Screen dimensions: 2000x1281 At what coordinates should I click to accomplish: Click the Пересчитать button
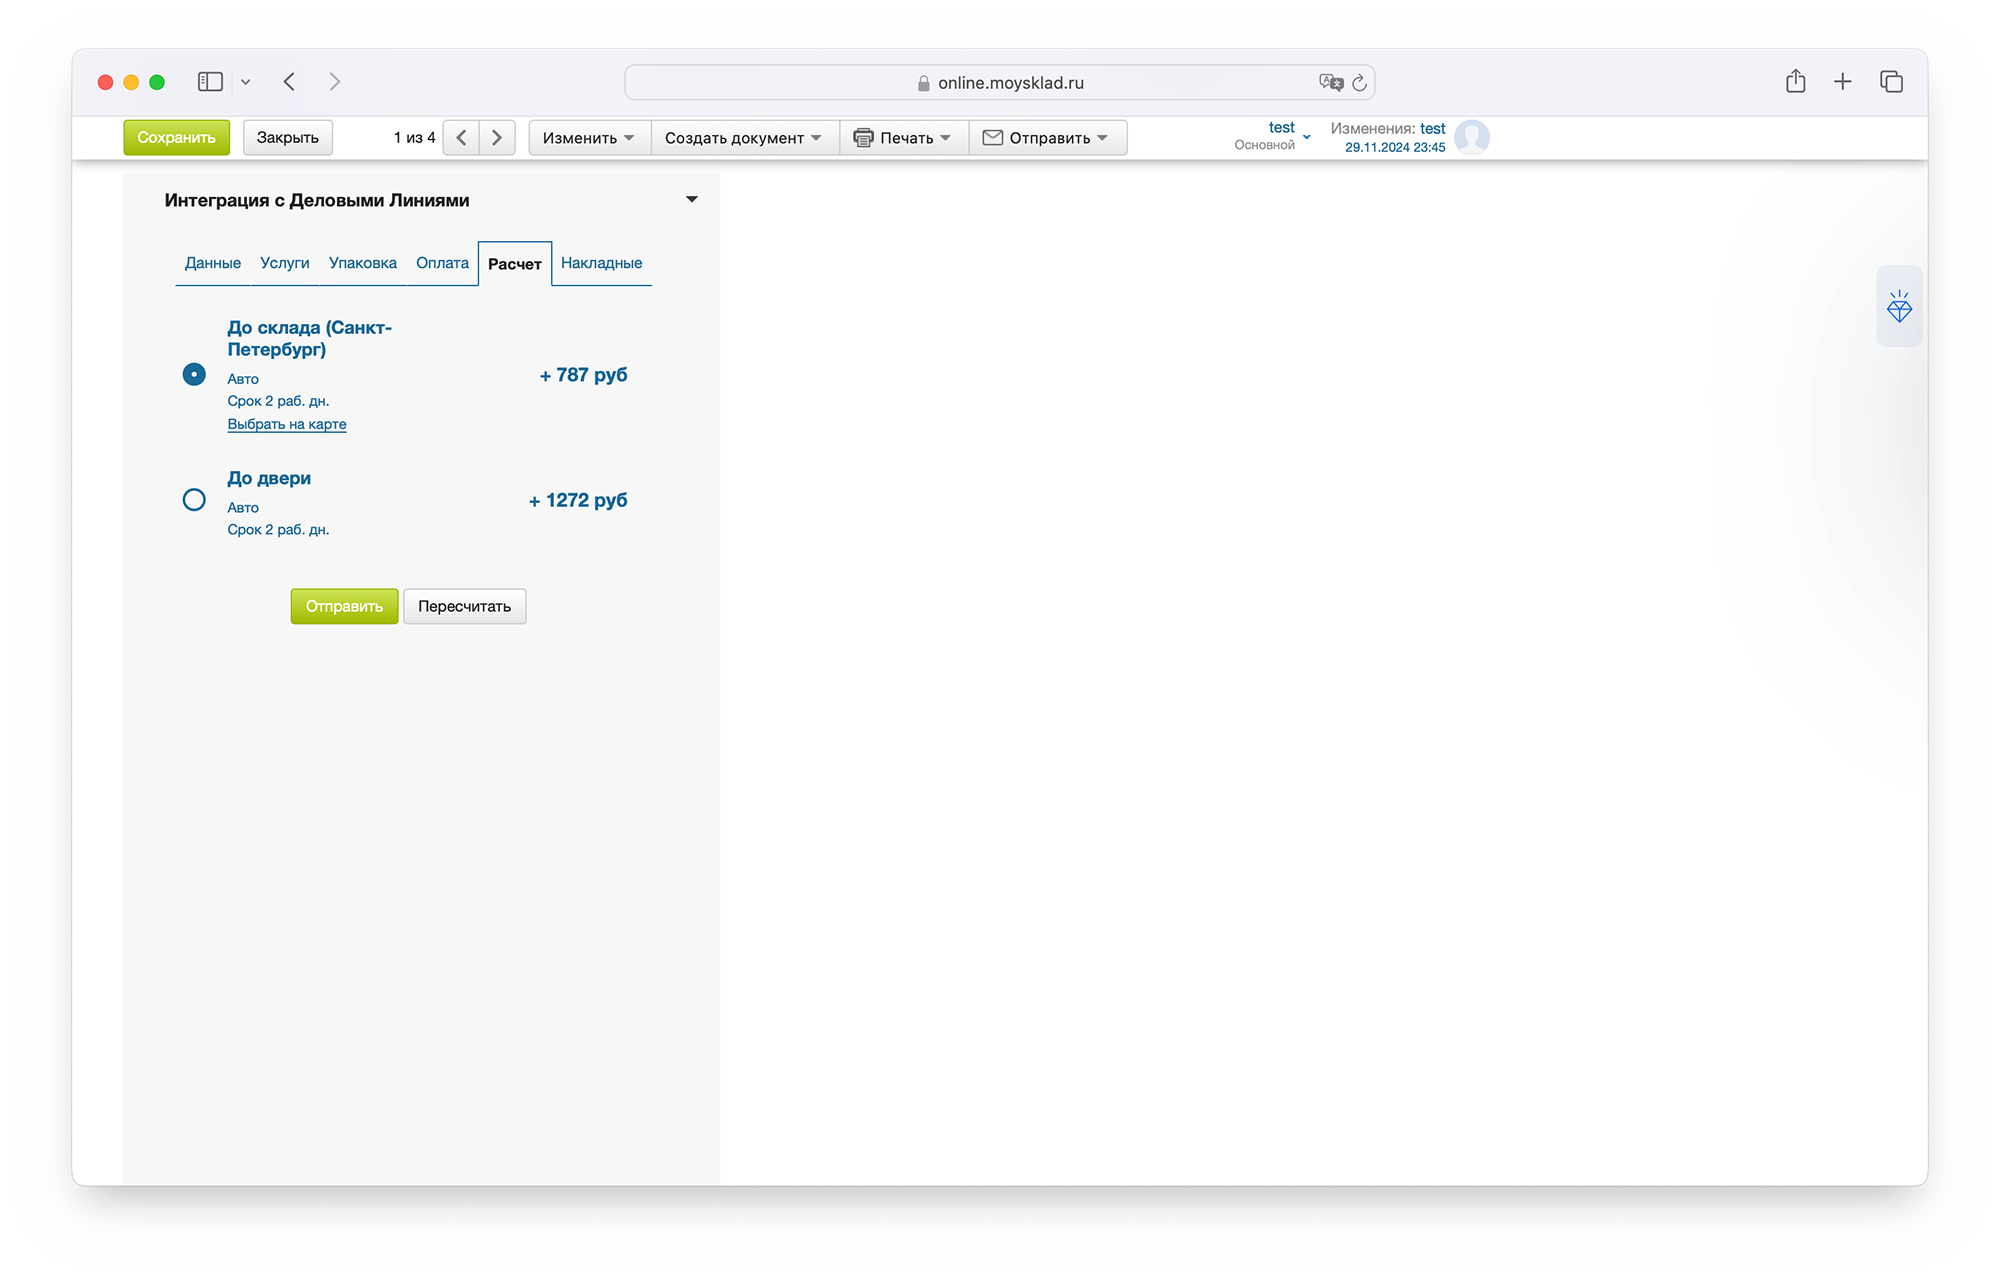coord(464,606)
